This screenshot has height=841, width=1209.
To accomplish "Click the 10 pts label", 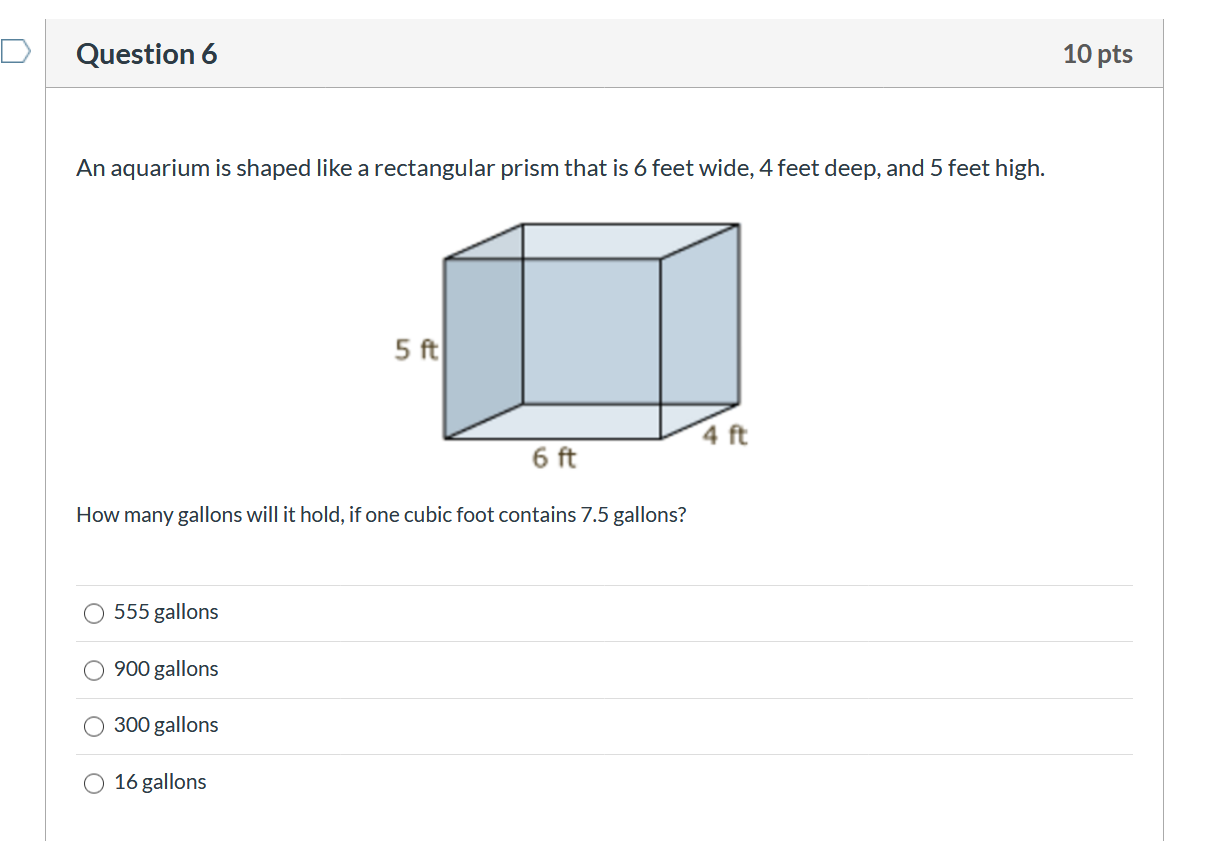I will pos(1100,54).
